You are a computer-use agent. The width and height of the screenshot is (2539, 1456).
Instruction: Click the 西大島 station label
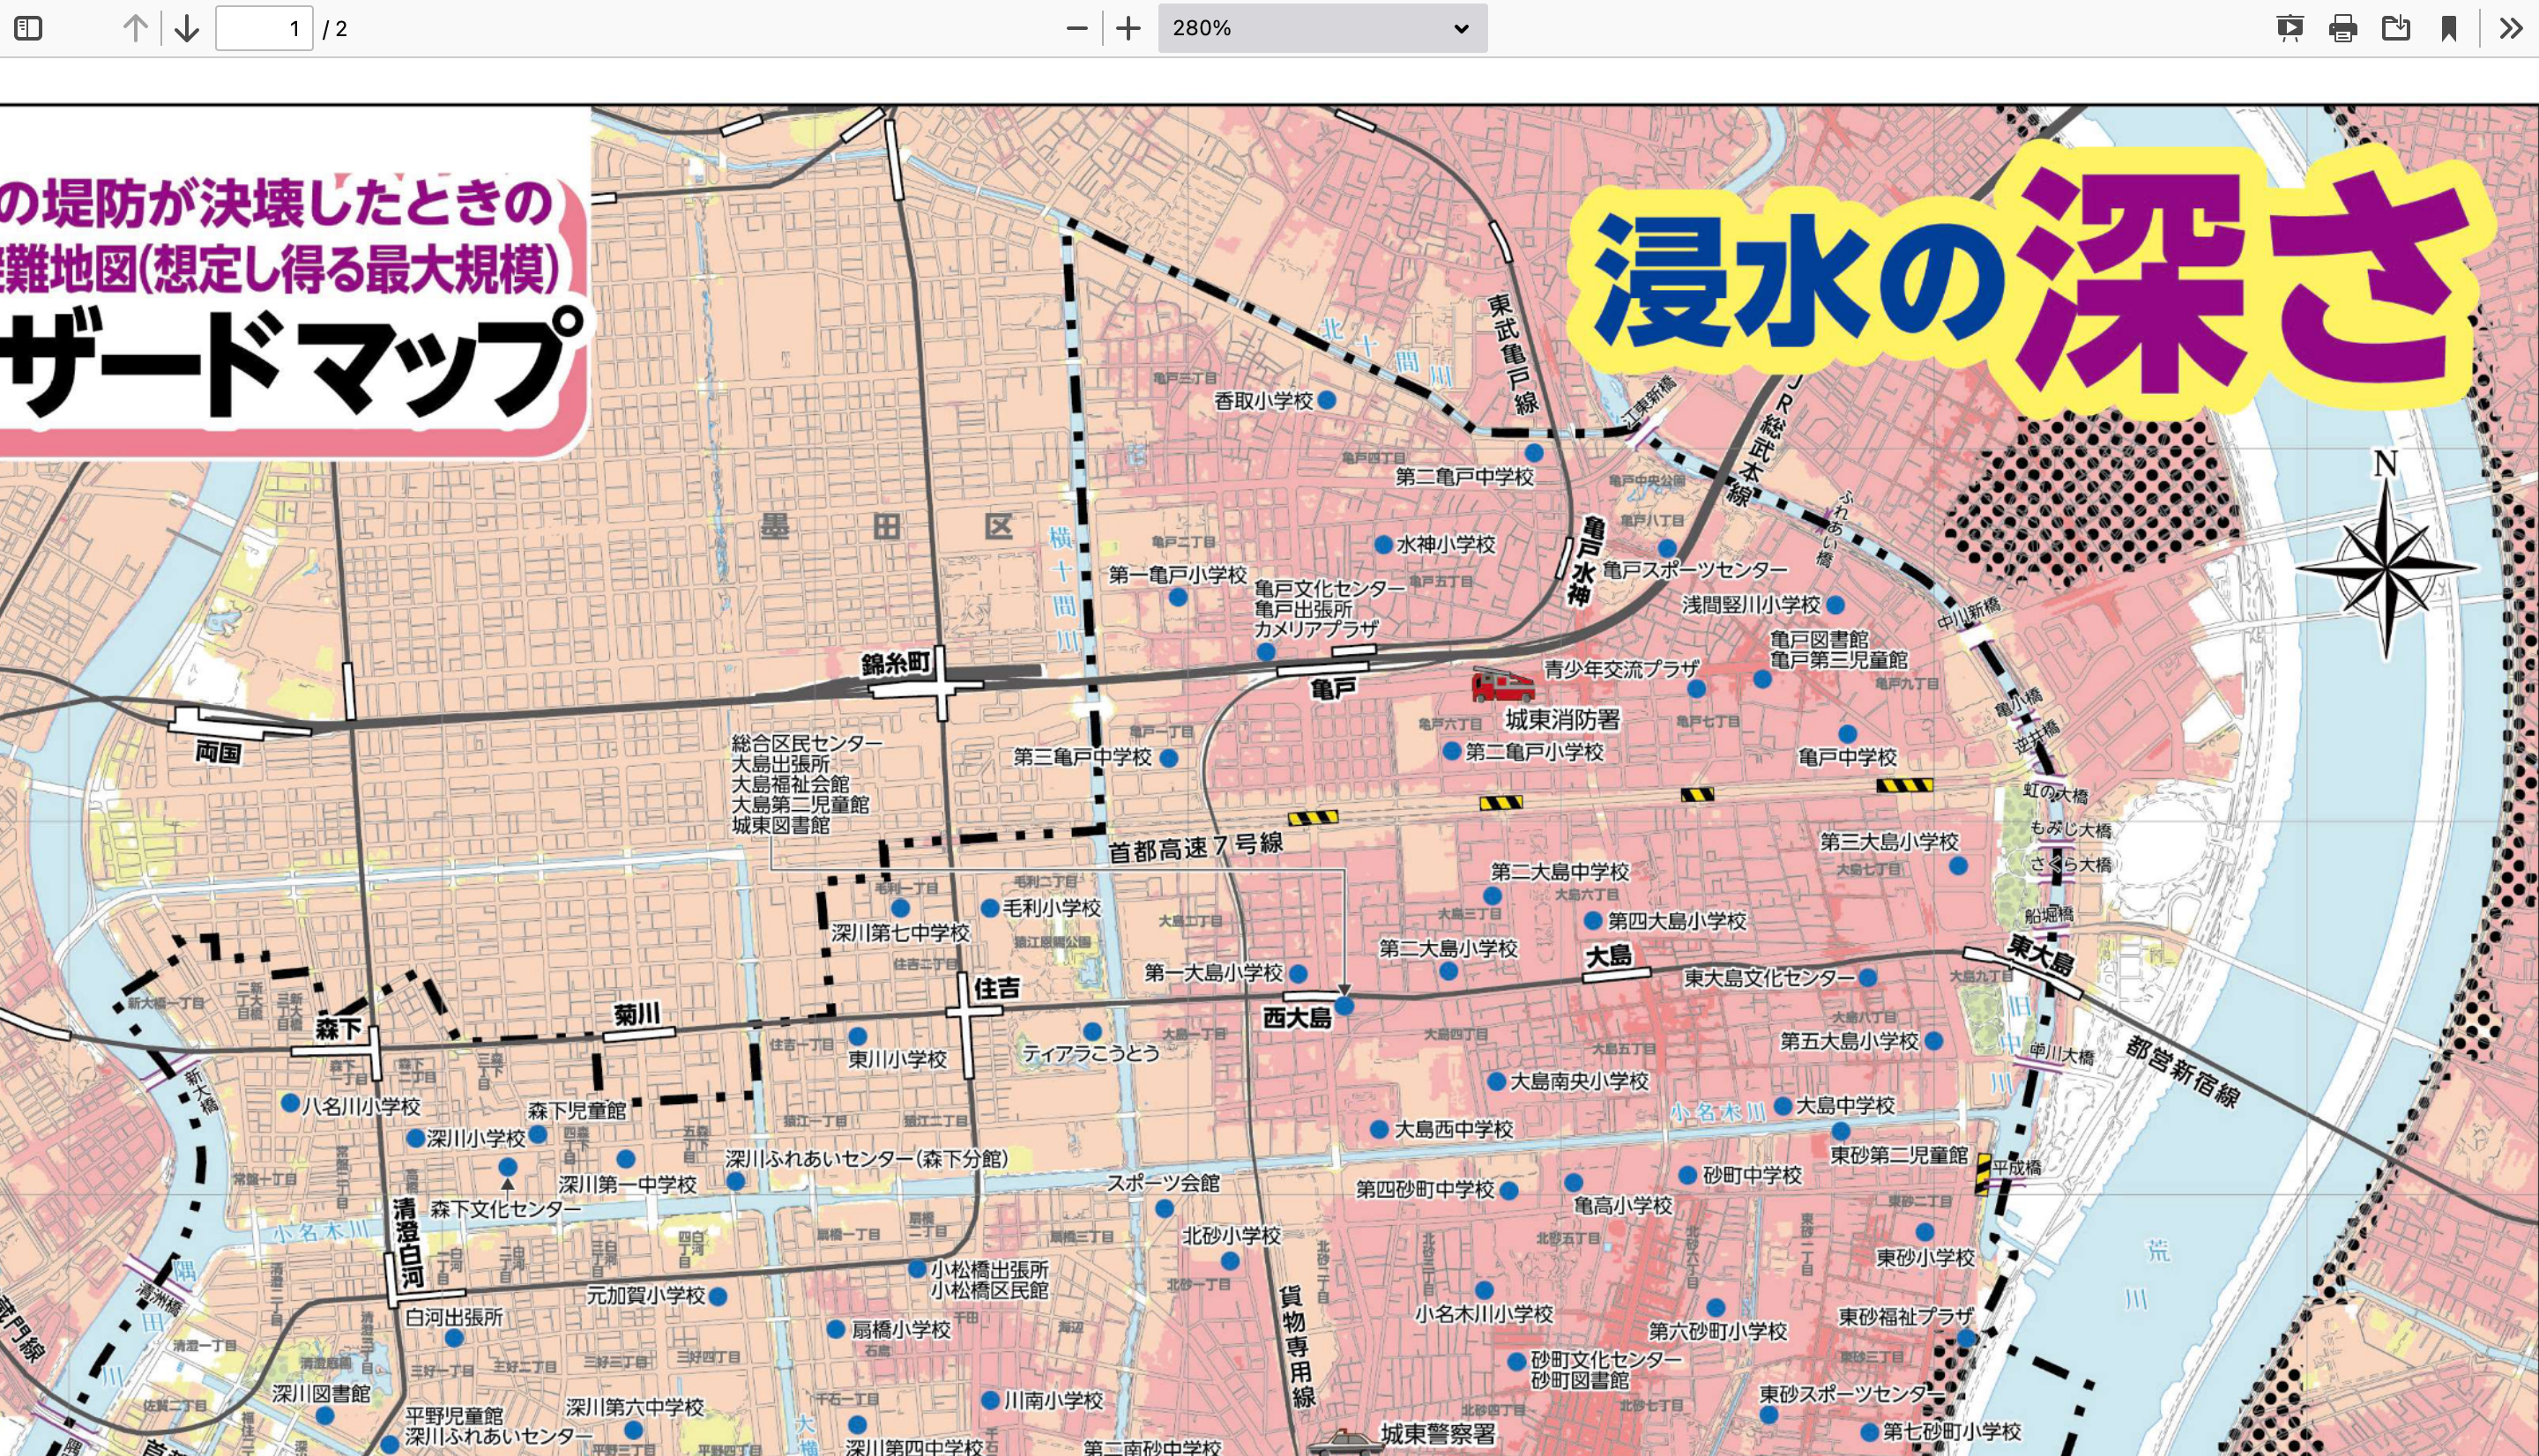pos(1297,1018)
